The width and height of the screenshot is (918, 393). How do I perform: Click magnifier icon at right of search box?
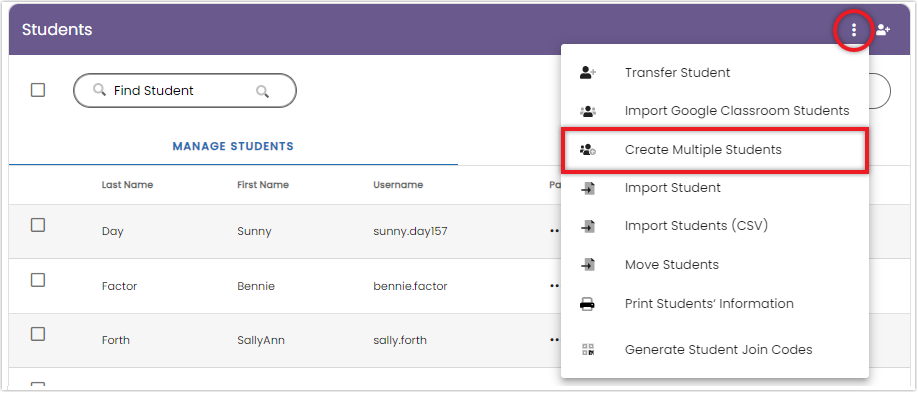pyautogui.click(x=263, y=91)
